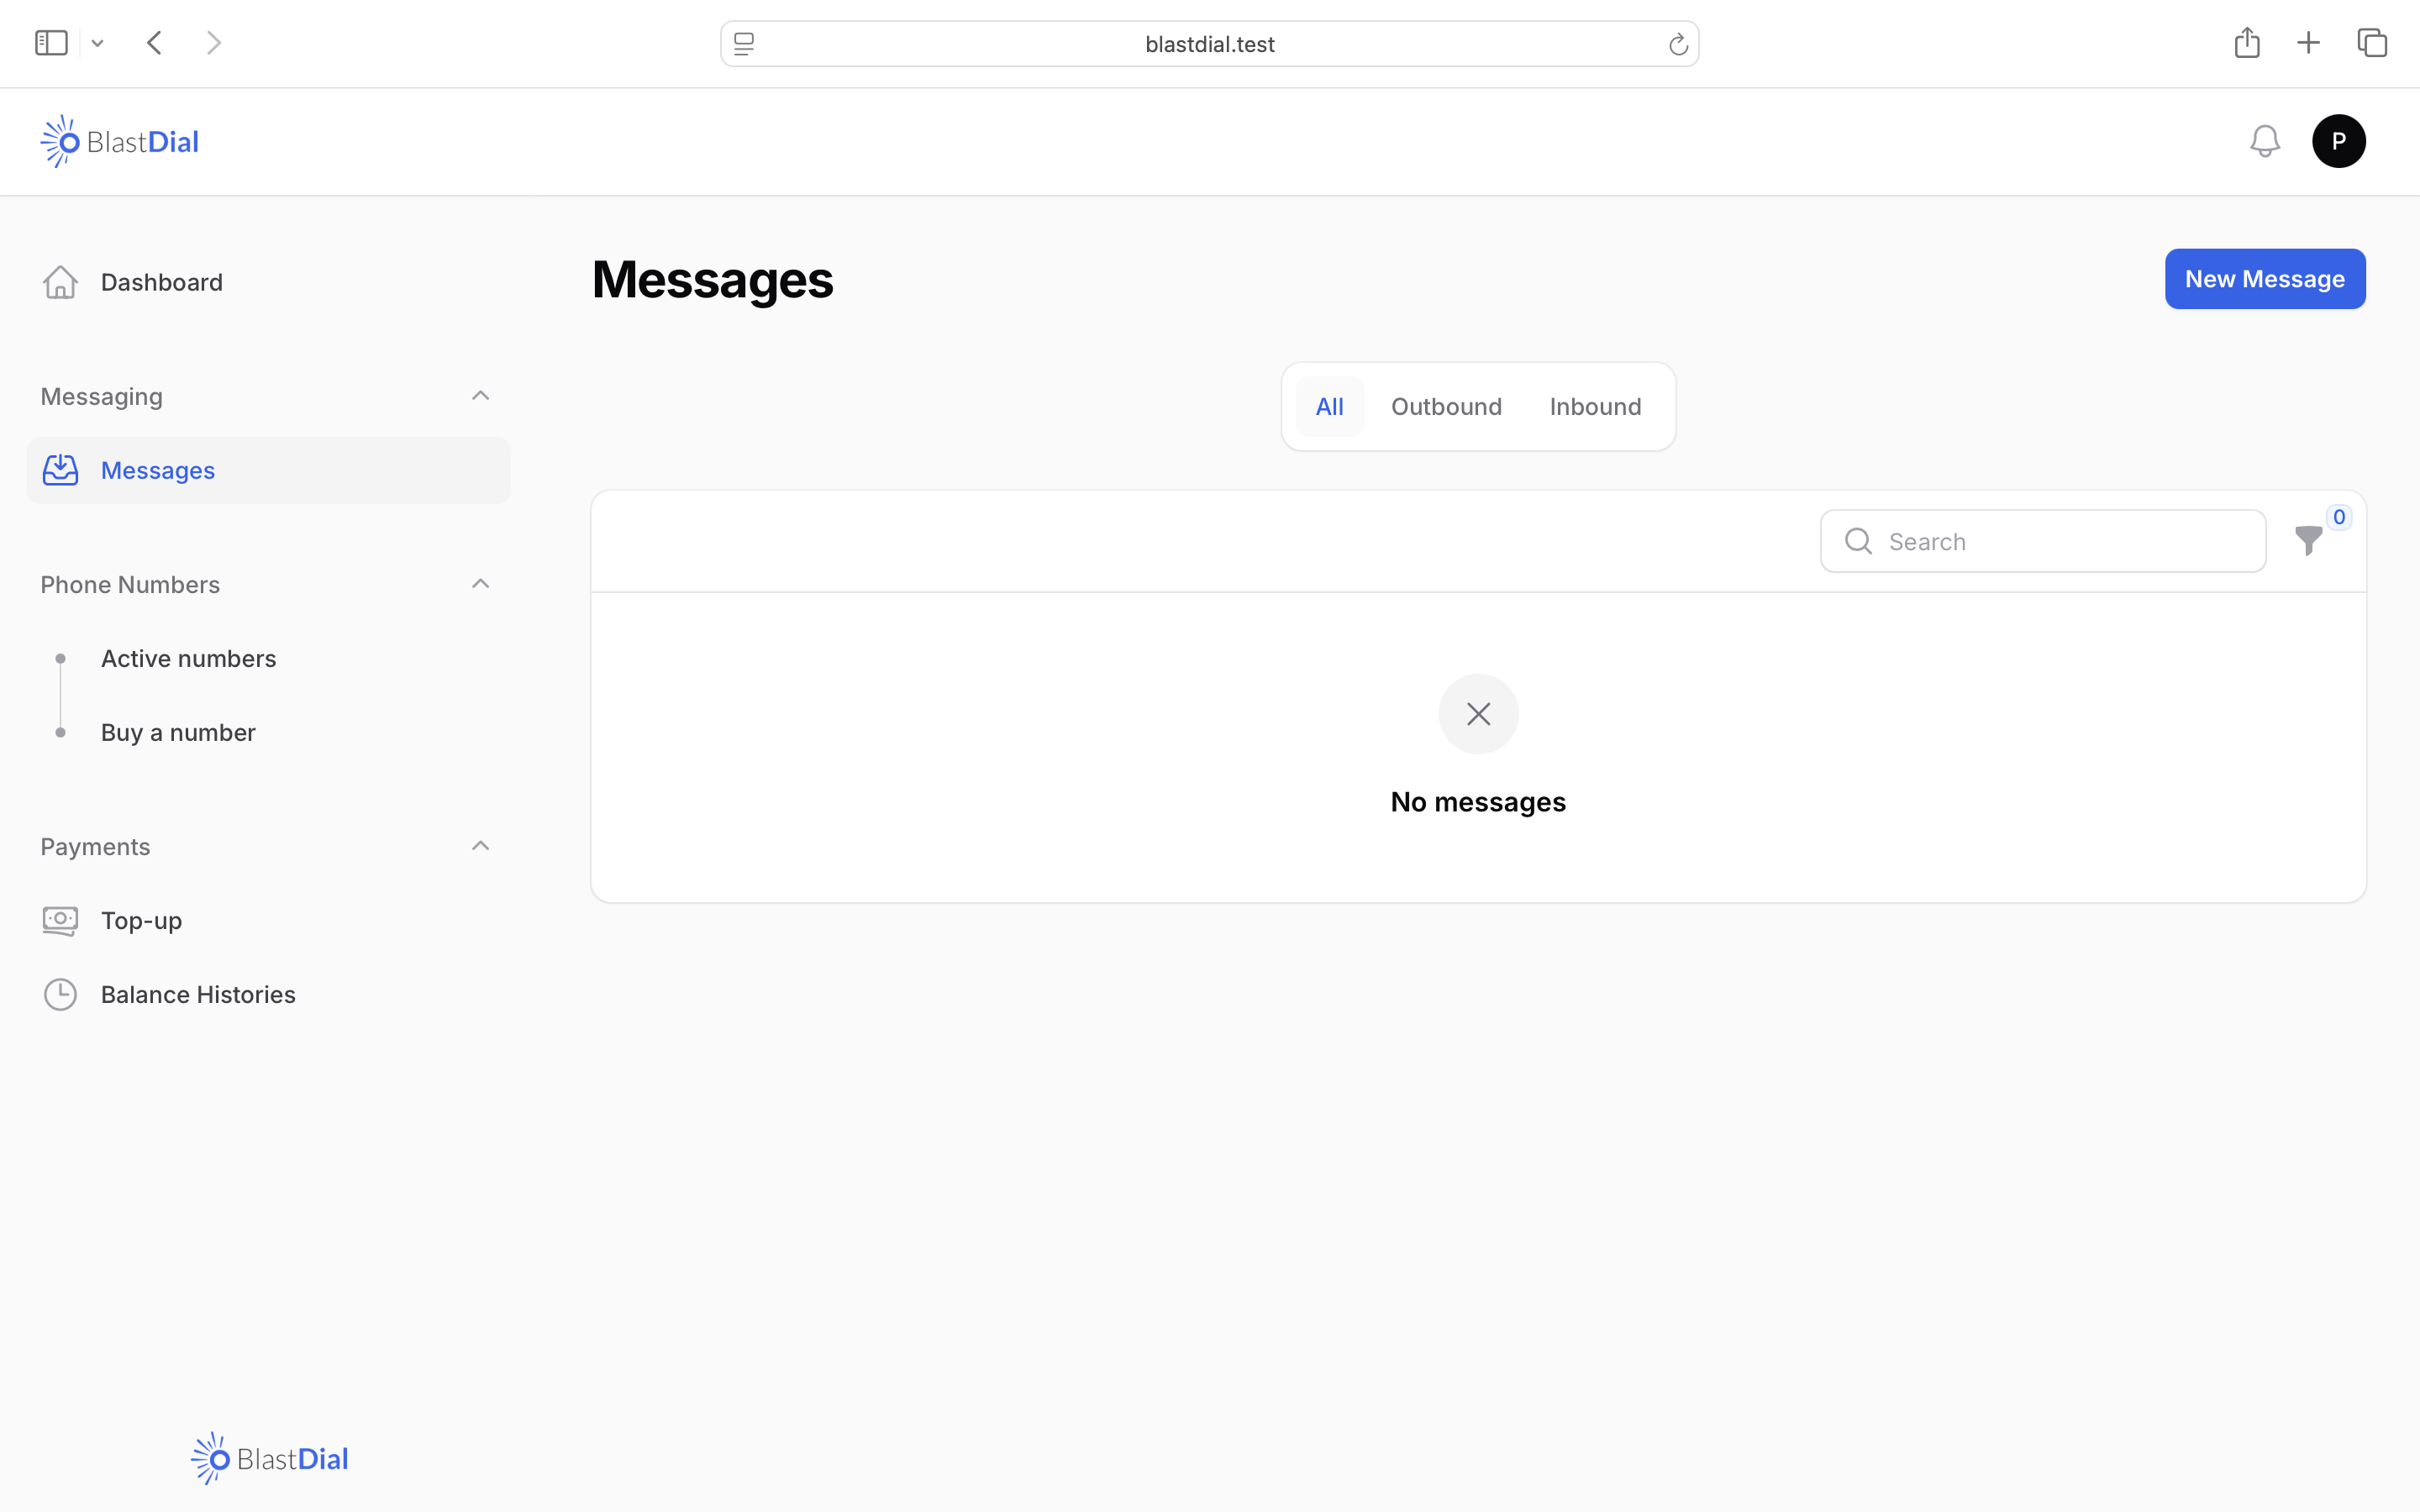The image size is (2420, 1512).
Task: Click the filter count badge 0
Action: pos(2339,517)
